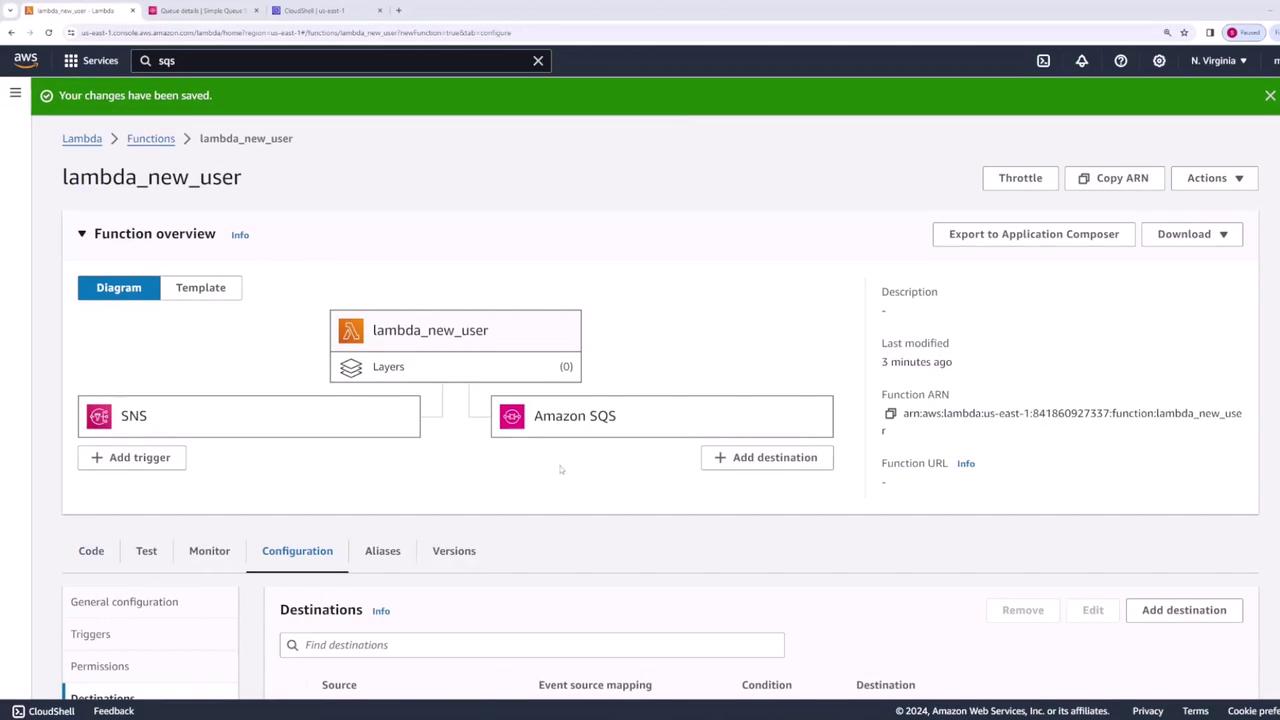Launch CloudShell from the top navigation icon
This screenshot has width=1280, height=720.
(1043, 61)
